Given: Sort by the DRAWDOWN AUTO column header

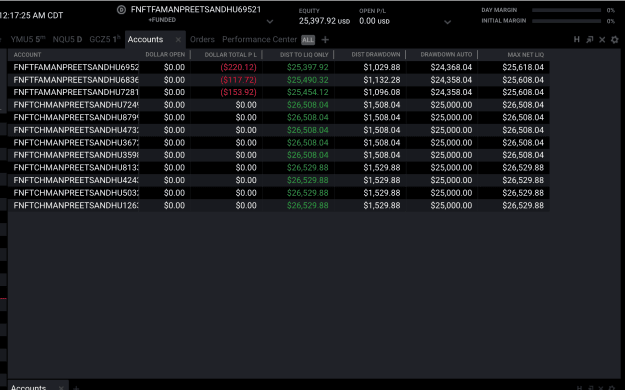Looking at the screenshot, I should [446, 55].
